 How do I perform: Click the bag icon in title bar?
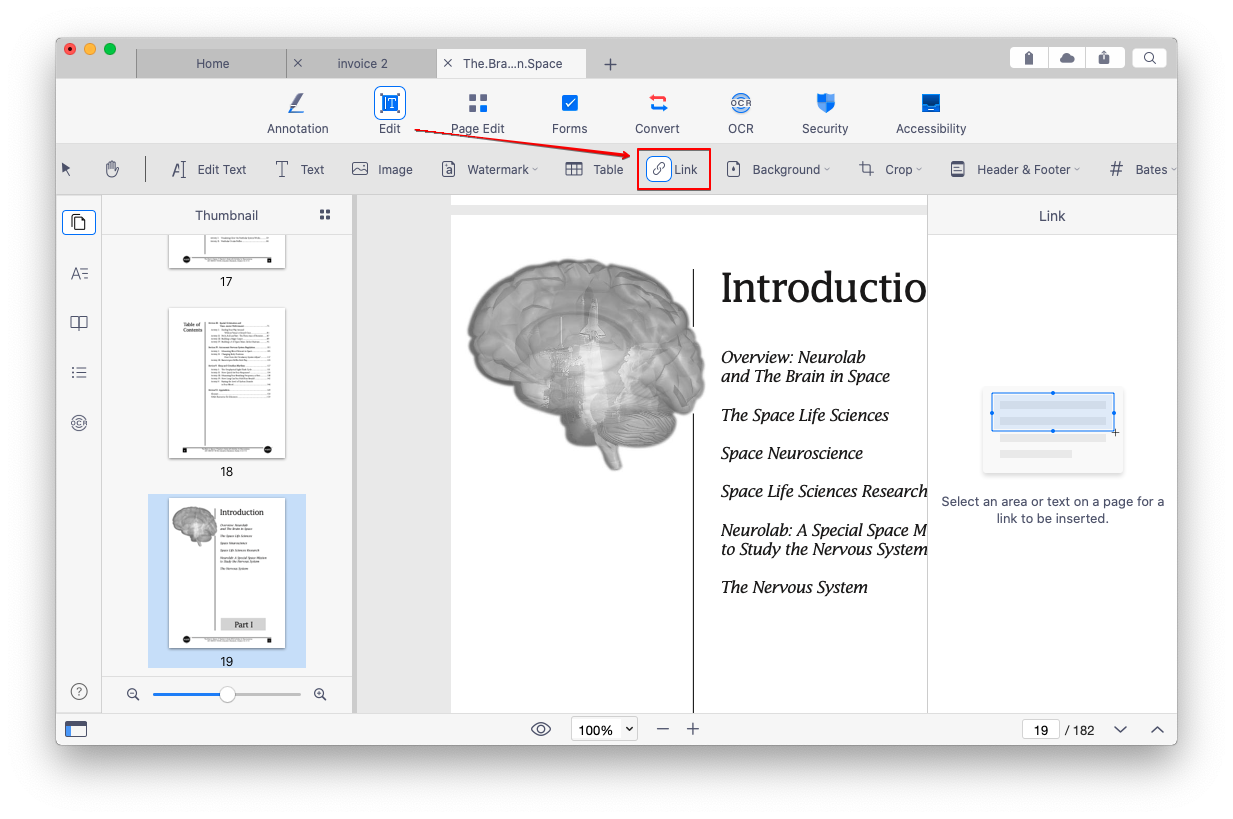click(1029, 58)
